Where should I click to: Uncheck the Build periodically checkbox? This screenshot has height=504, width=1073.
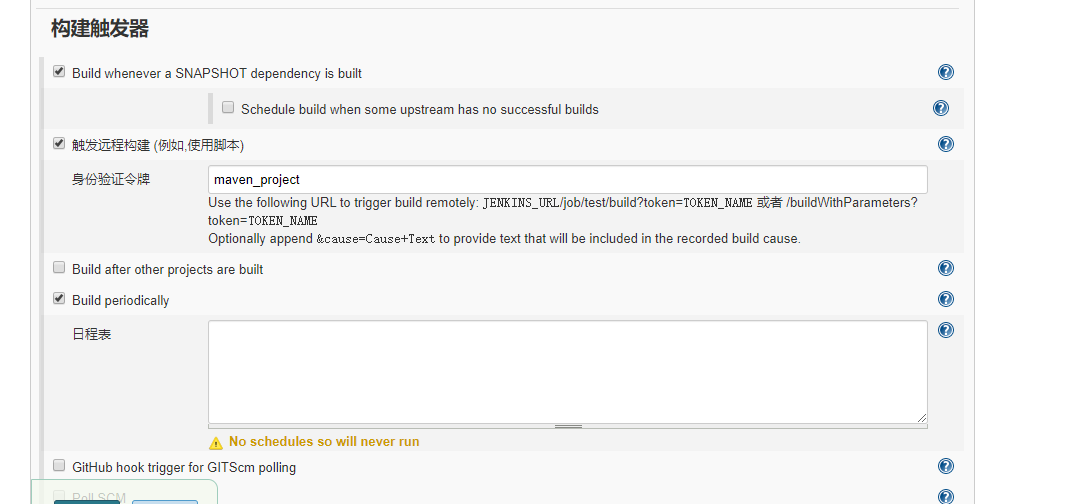(59, 299)
